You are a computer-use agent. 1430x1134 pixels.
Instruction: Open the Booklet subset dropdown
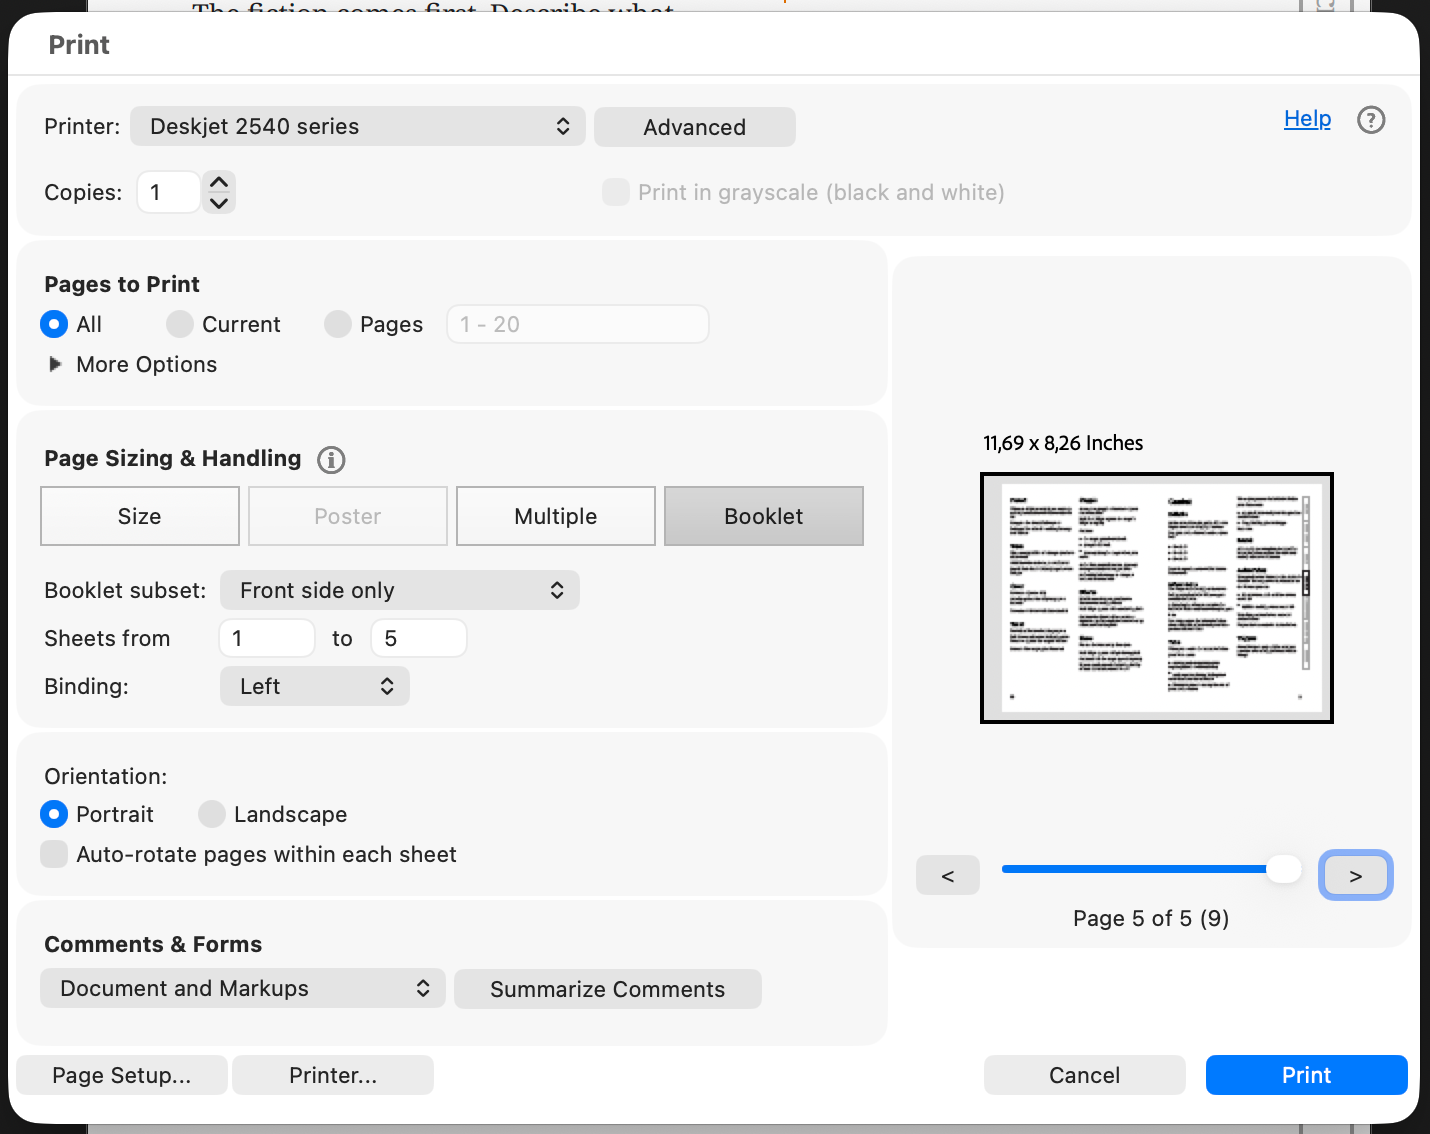400,590
